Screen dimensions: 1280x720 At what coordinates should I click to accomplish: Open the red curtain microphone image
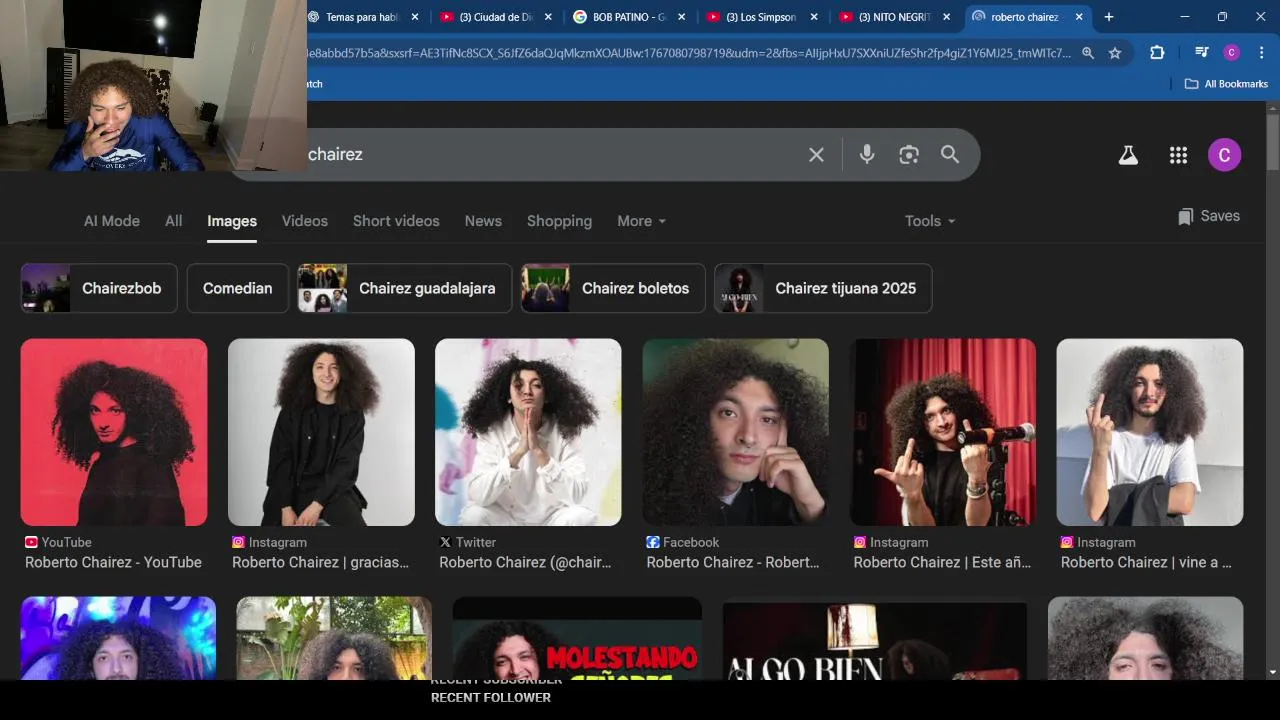click(943, 432)
